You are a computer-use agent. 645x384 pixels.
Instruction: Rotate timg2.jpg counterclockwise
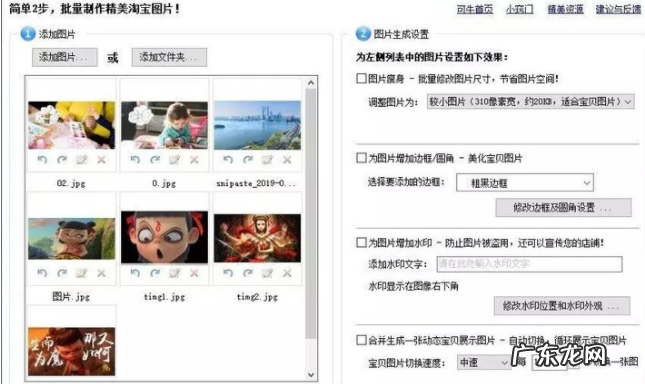click(x=228, y=273)
